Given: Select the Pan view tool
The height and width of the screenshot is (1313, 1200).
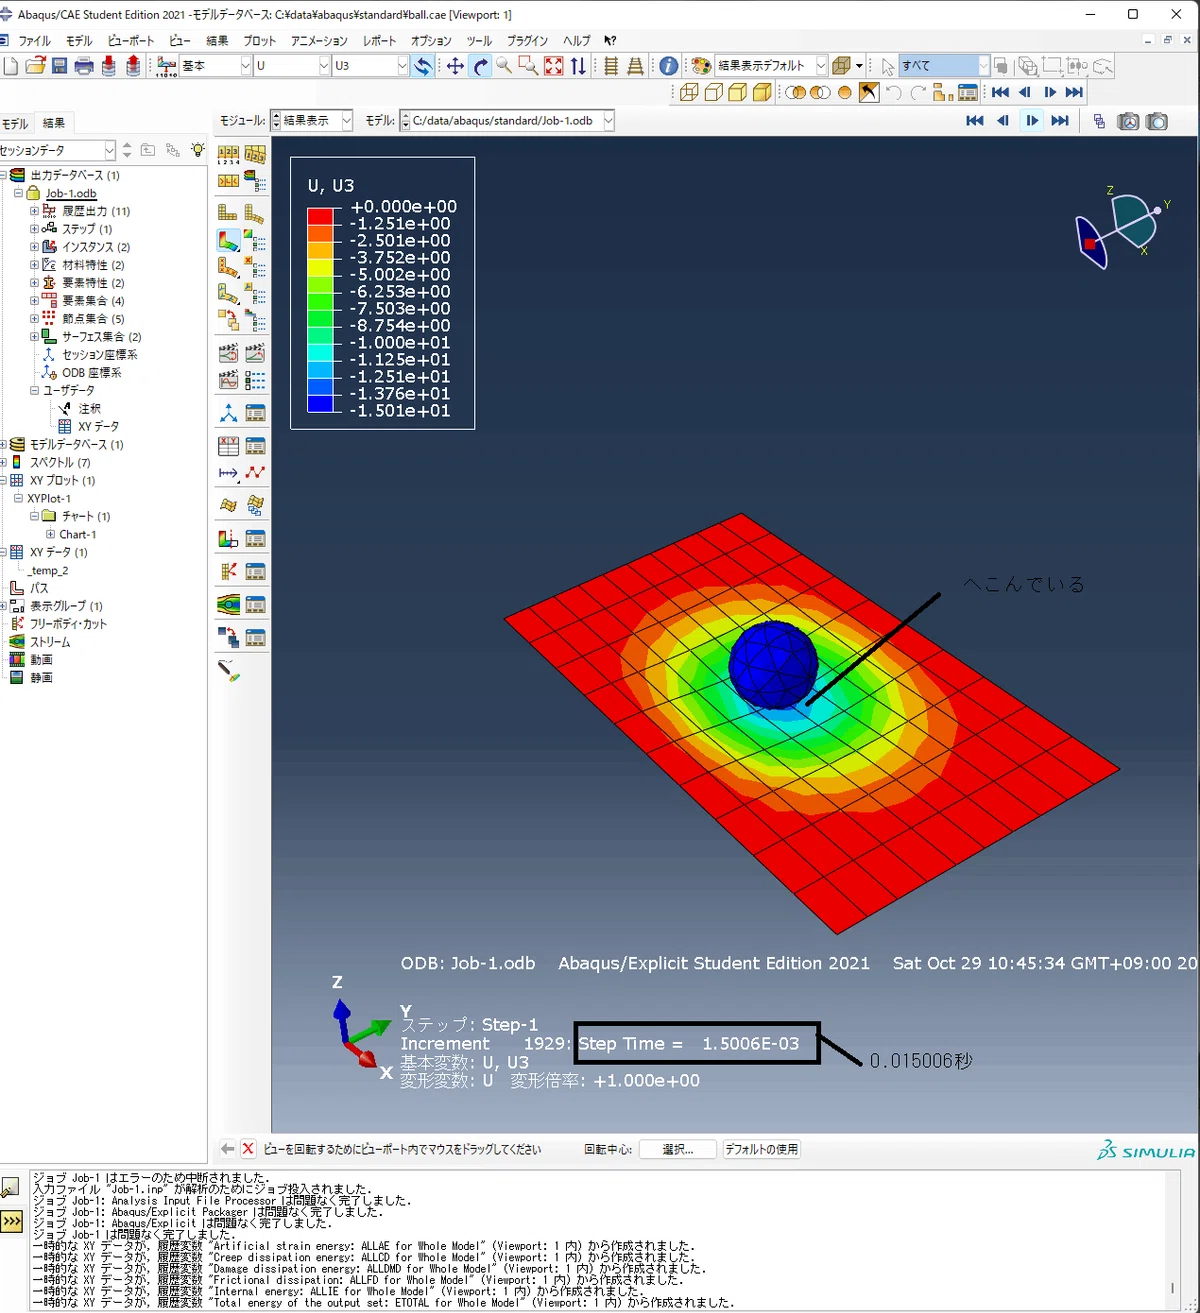Looking at the screenshot, I should tap(455, 66).
